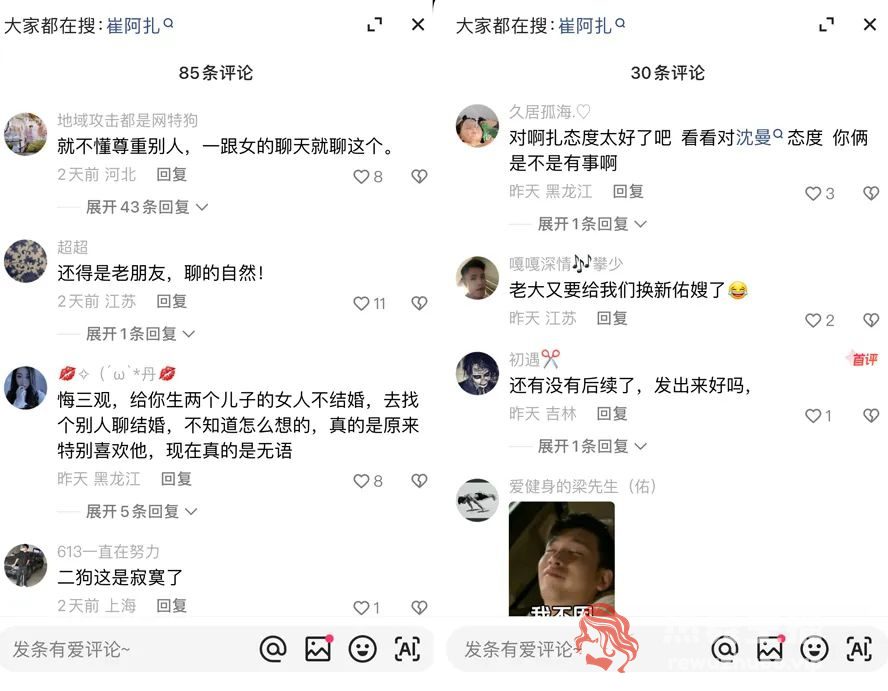This screenshot has width=888, height=691.
Task: Dislike the 初遇 comment with broken heart
Action: (870, 416)
